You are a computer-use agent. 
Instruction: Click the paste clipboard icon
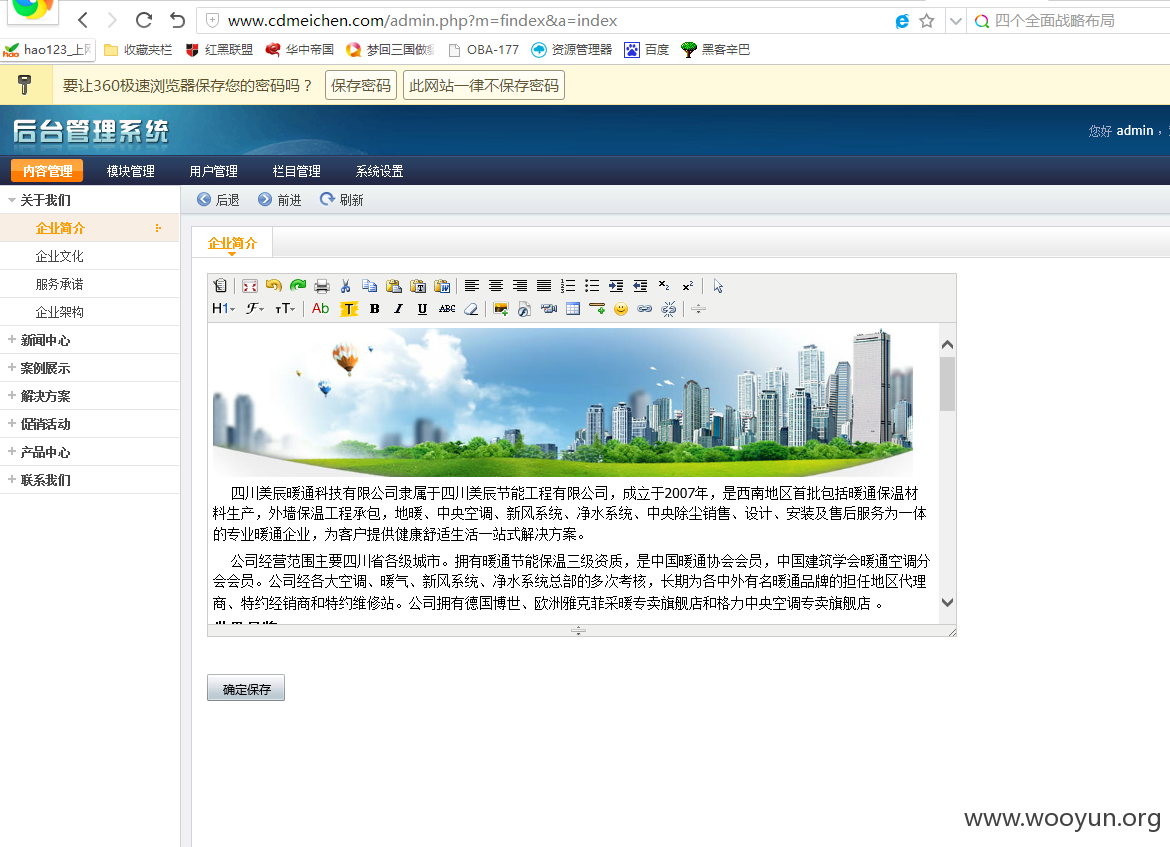(394, 286)
